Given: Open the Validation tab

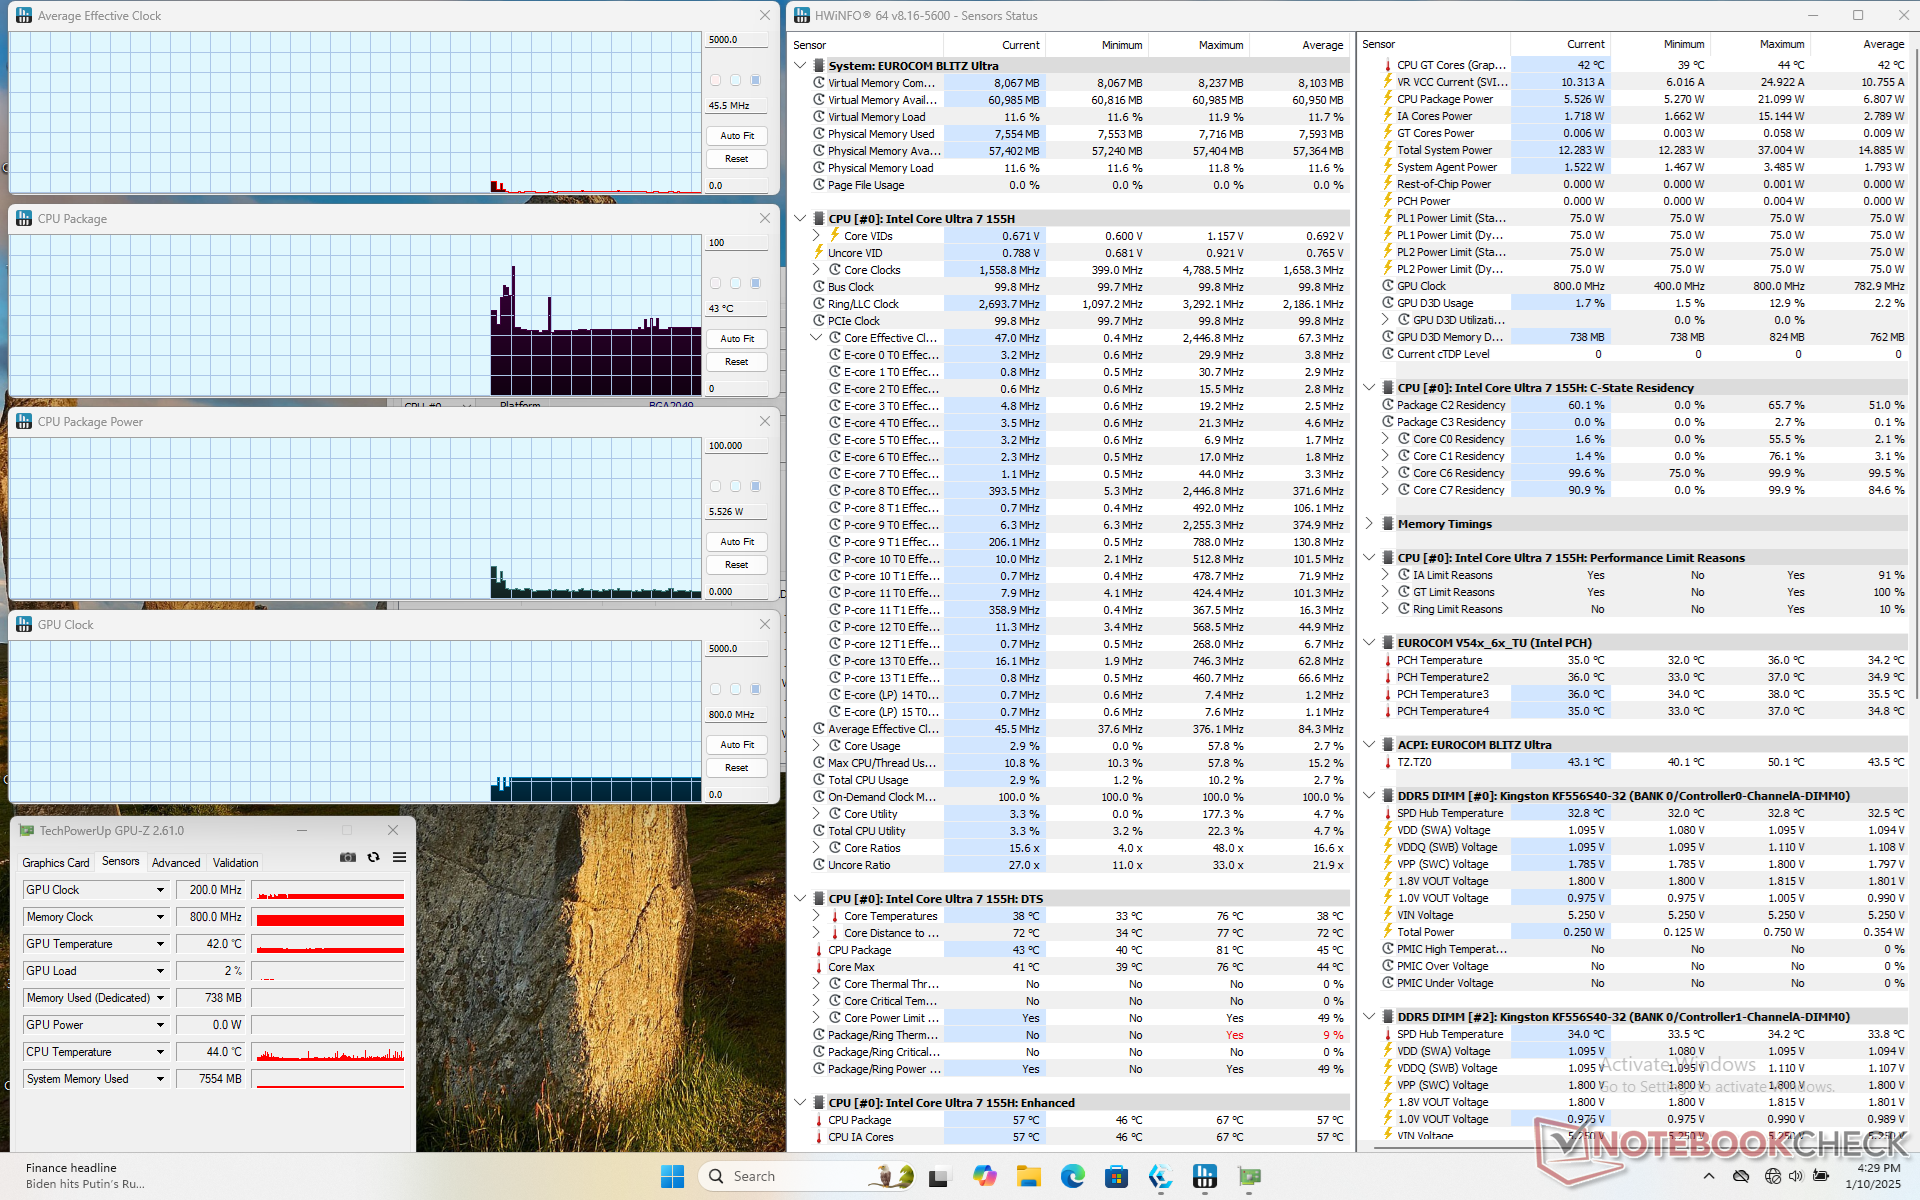Looking at the screenshot, I should 236,862.
